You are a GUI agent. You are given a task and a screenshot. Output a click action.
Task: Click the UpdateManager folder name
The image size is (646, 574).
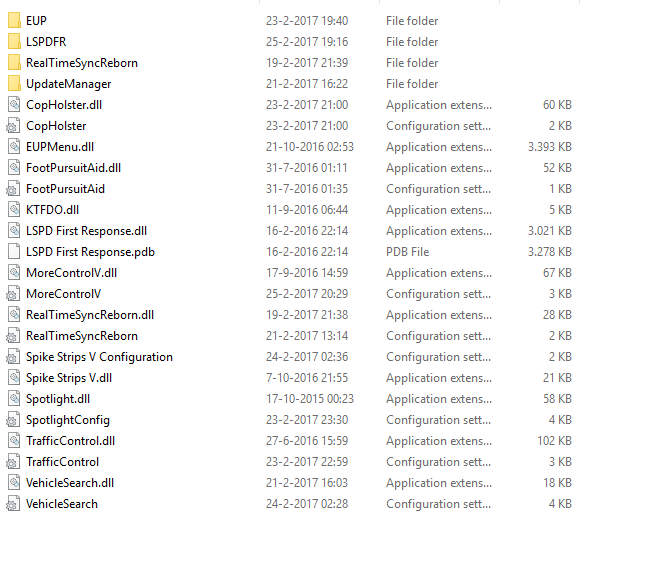click(69, 84)
